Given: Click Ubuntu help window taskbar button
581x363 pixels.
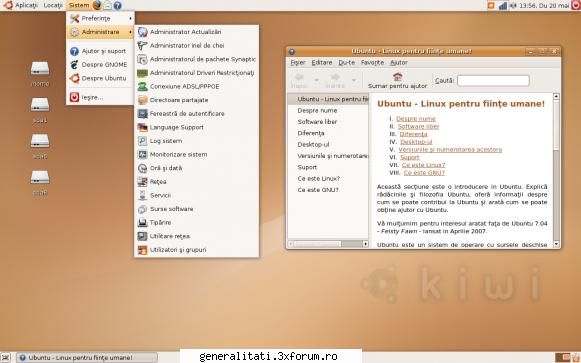Looking at the screenshot, I should coord(87,357).
